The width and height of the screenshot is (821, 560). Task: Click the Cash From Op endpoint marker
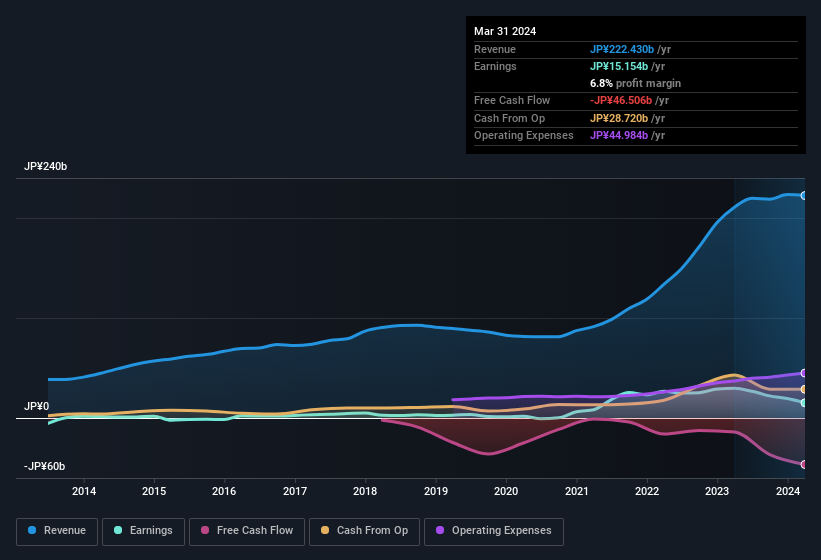804,389
